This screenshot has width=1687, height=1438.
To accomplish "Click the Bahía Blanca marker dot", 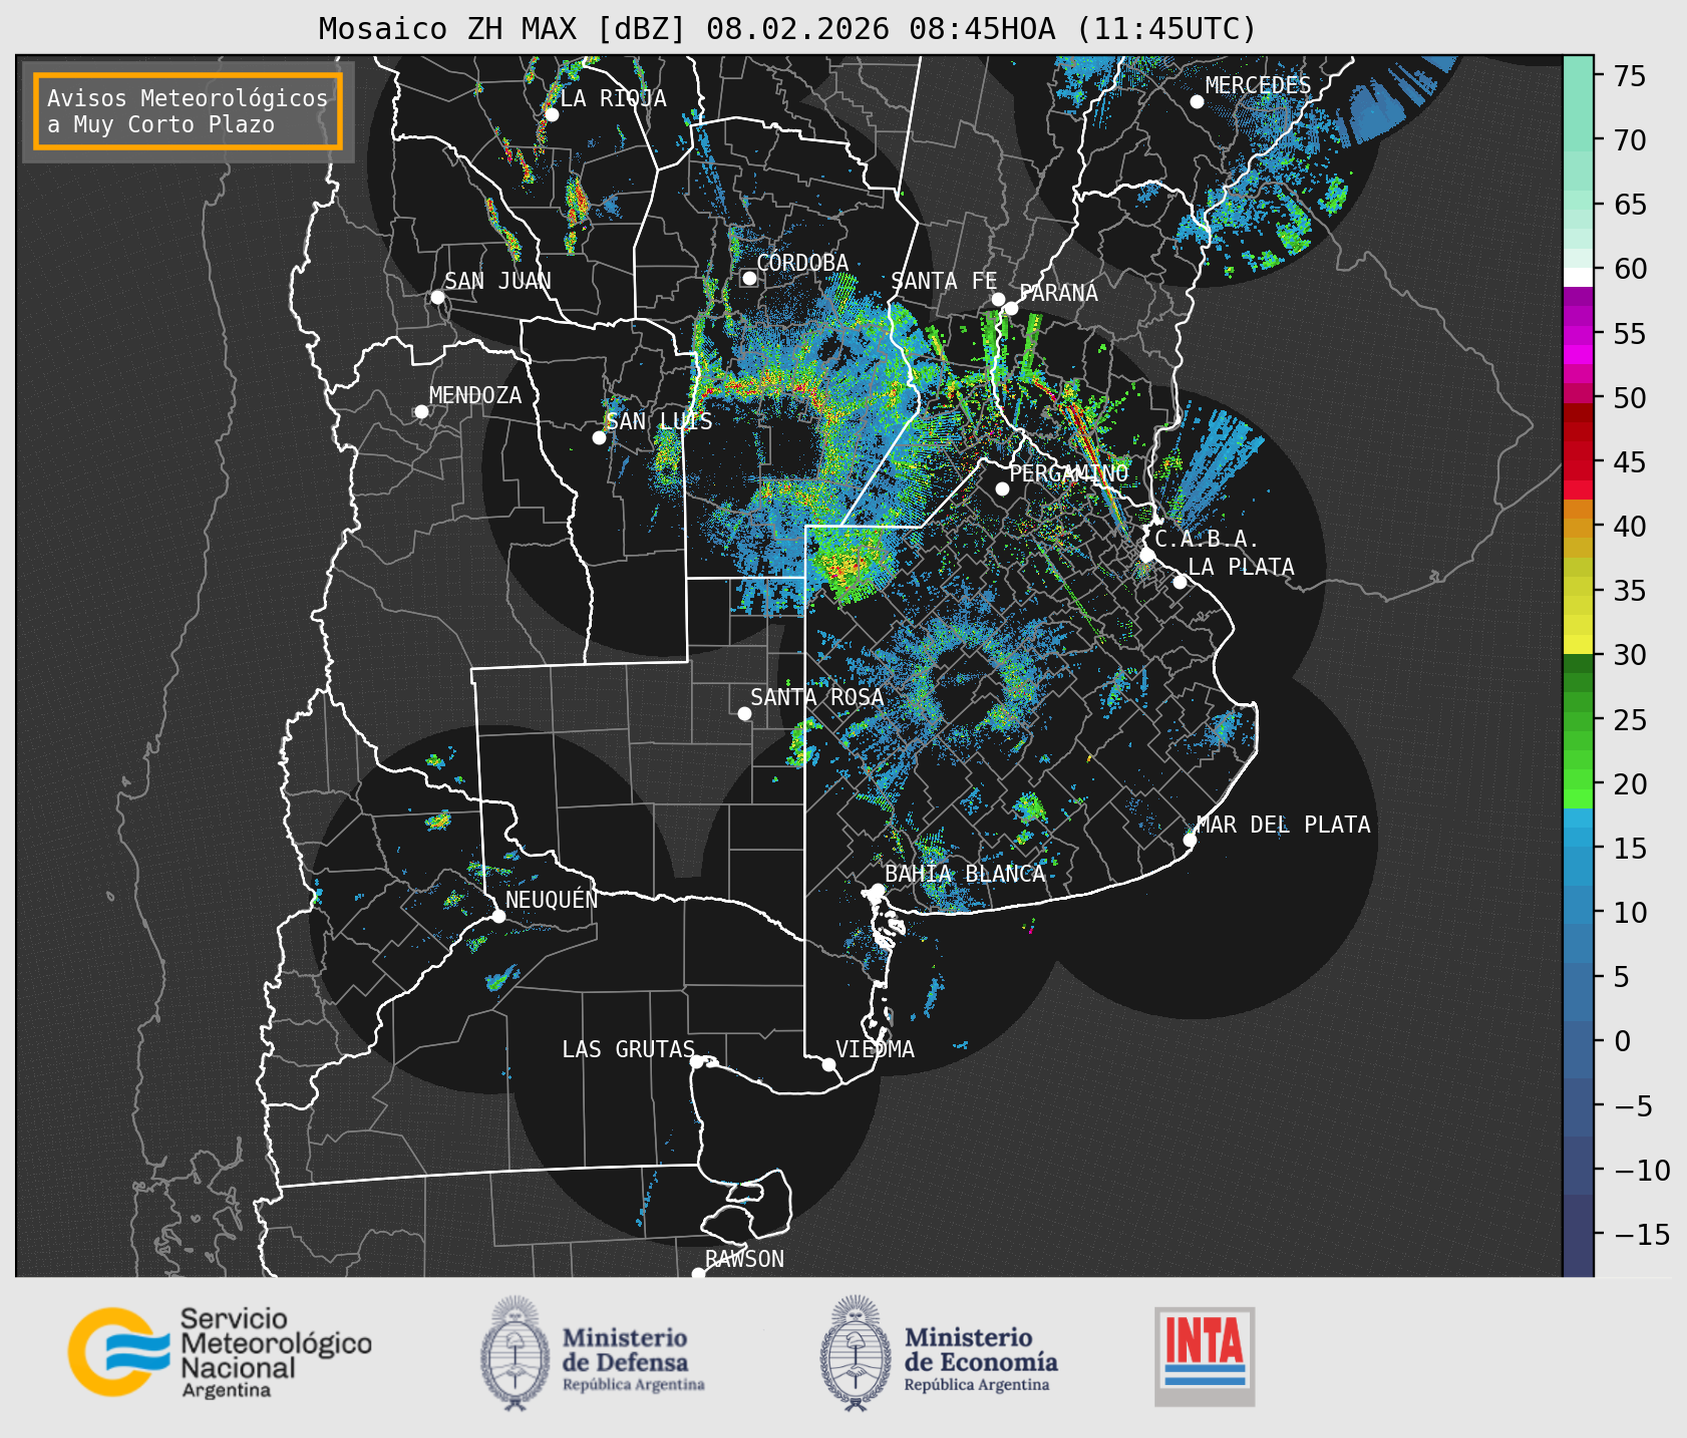I will (x=877, y=890).
